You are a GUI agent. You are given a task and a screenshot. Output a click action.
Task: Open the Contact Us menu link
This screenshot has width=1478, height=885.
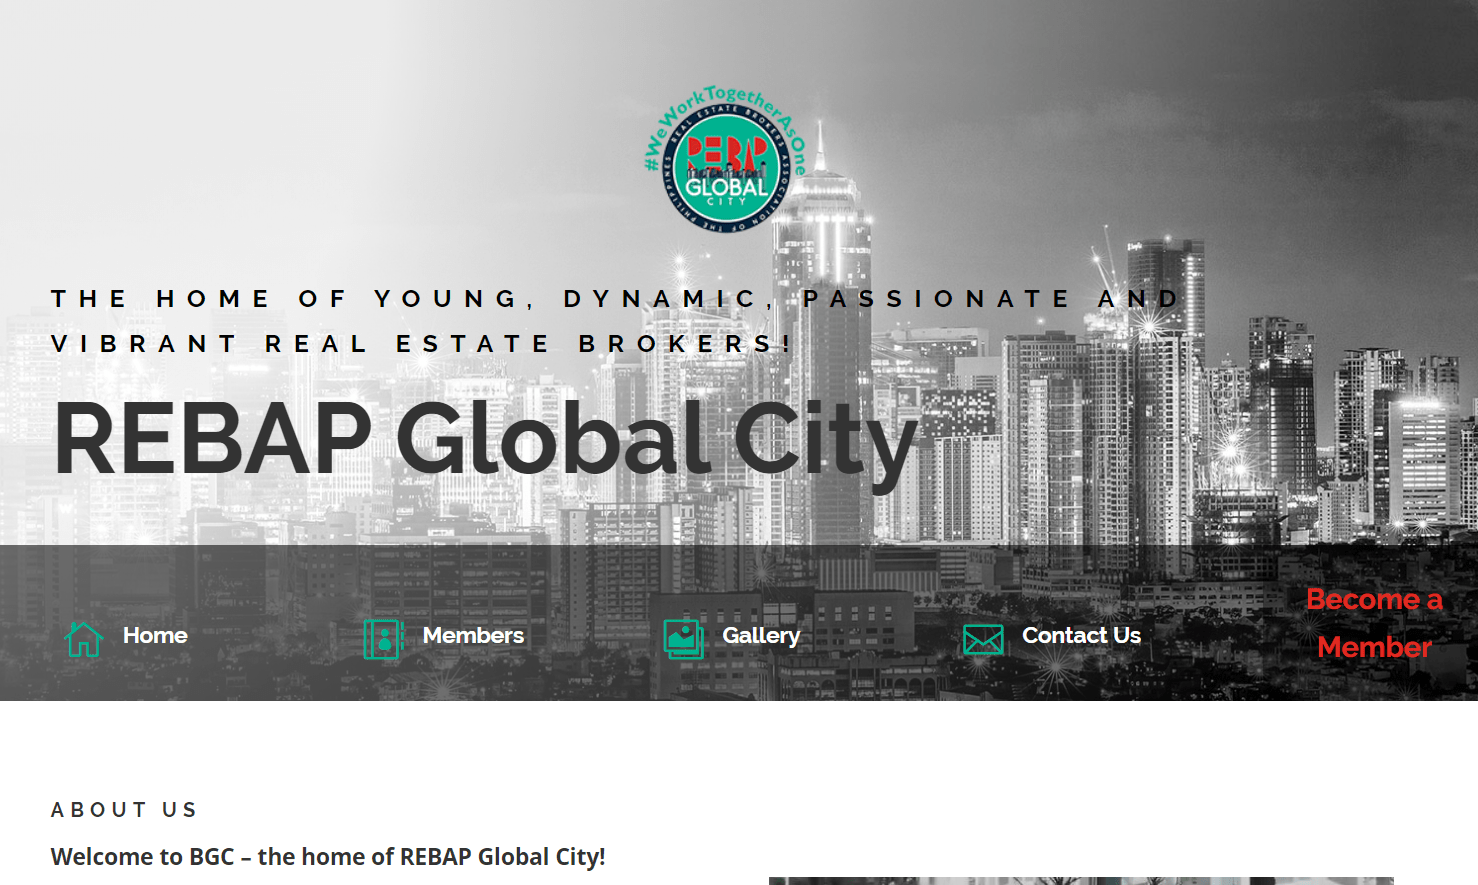click(x=1081, y=636)
